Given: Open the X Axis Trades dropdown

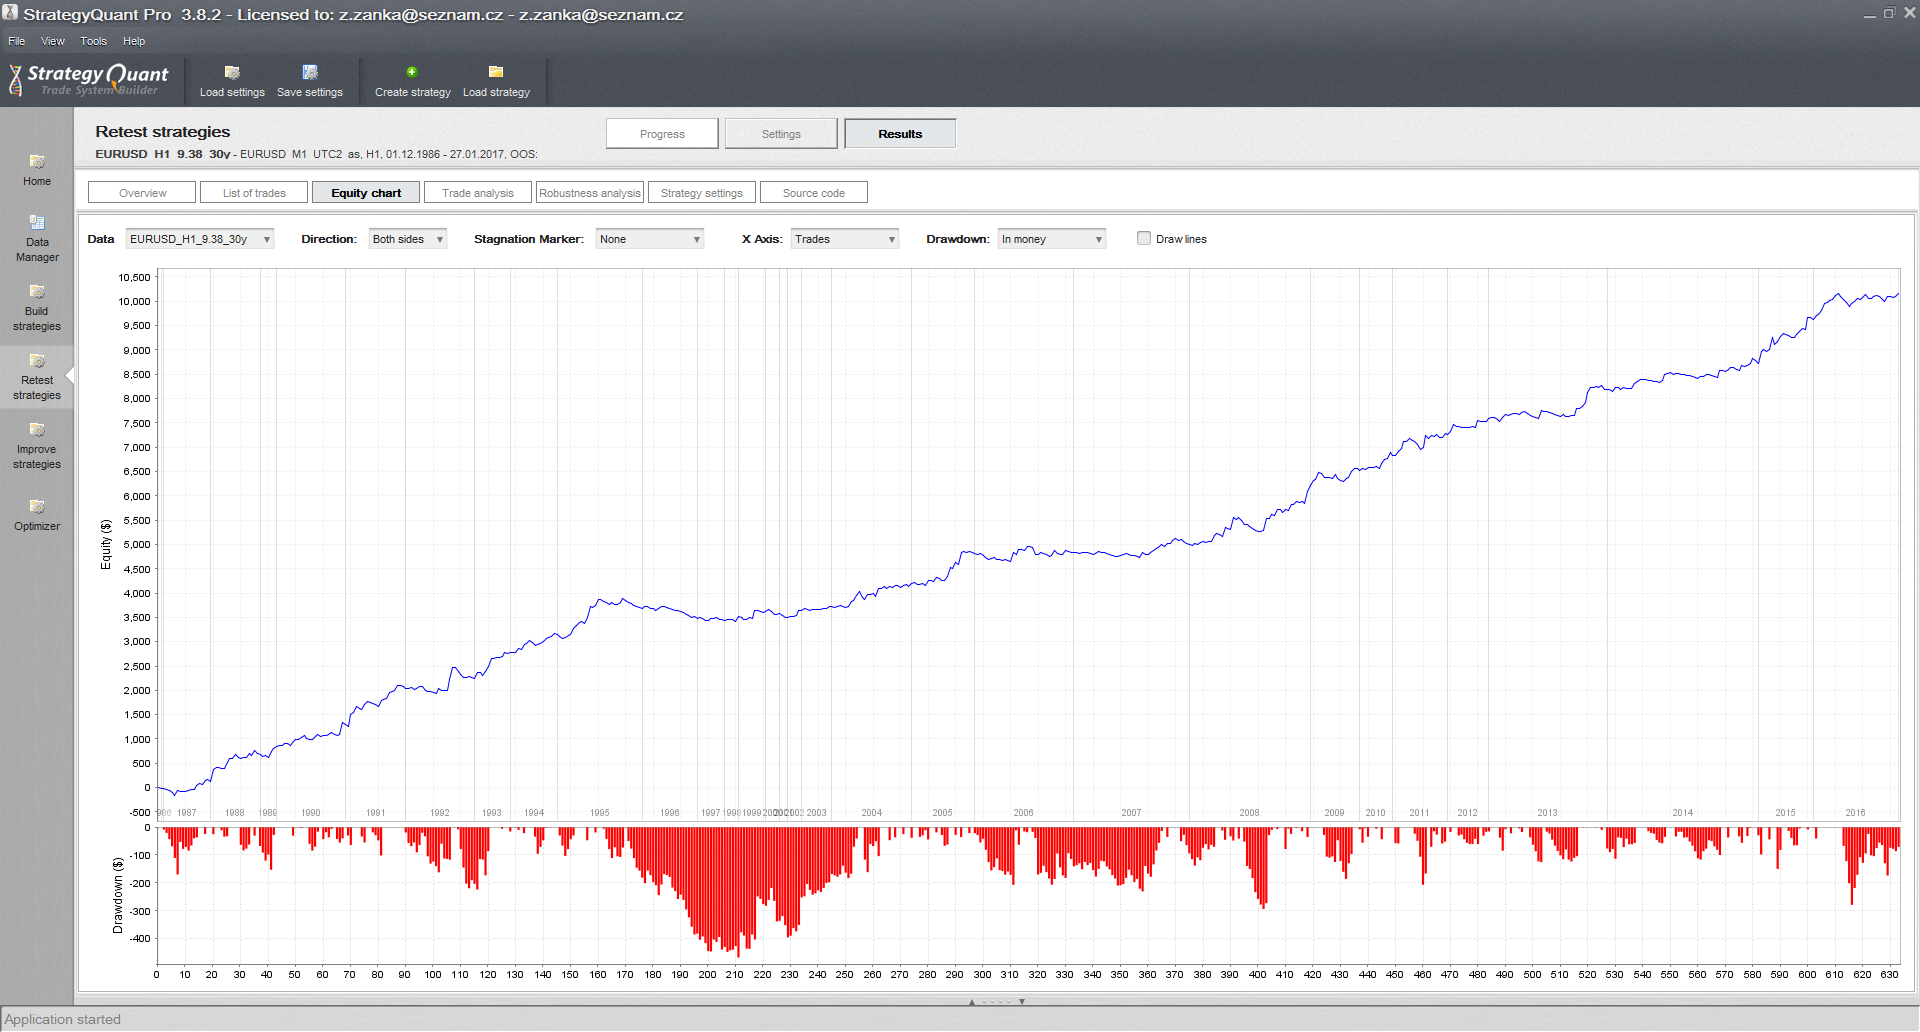Looking at the screenshot, I should pyautogui.click(x=845, y=239).
